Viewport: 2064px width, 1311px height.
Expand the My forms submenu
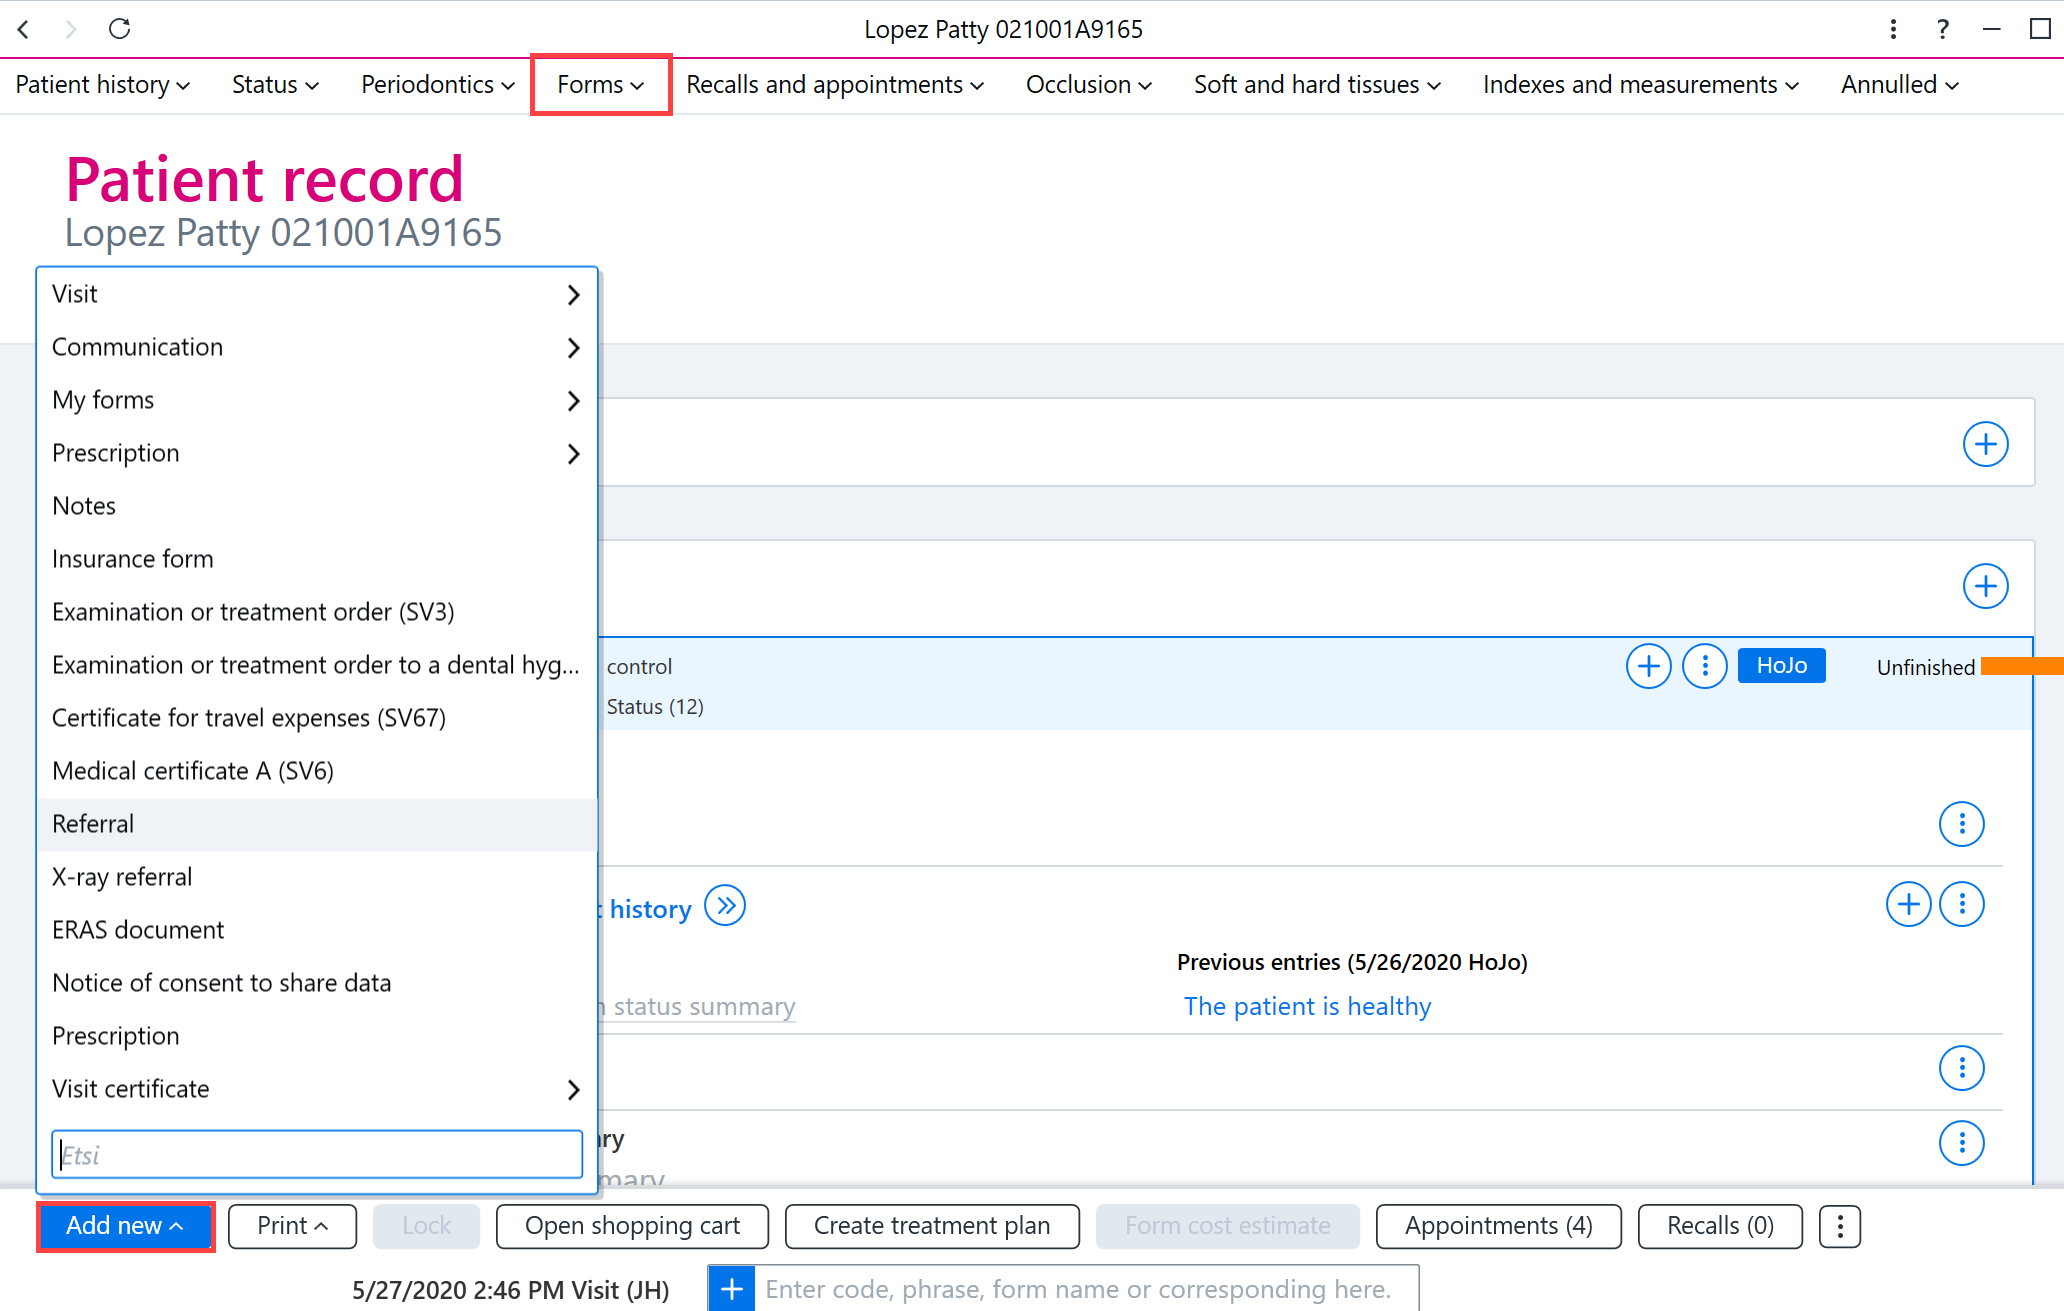tap(317, 400)
